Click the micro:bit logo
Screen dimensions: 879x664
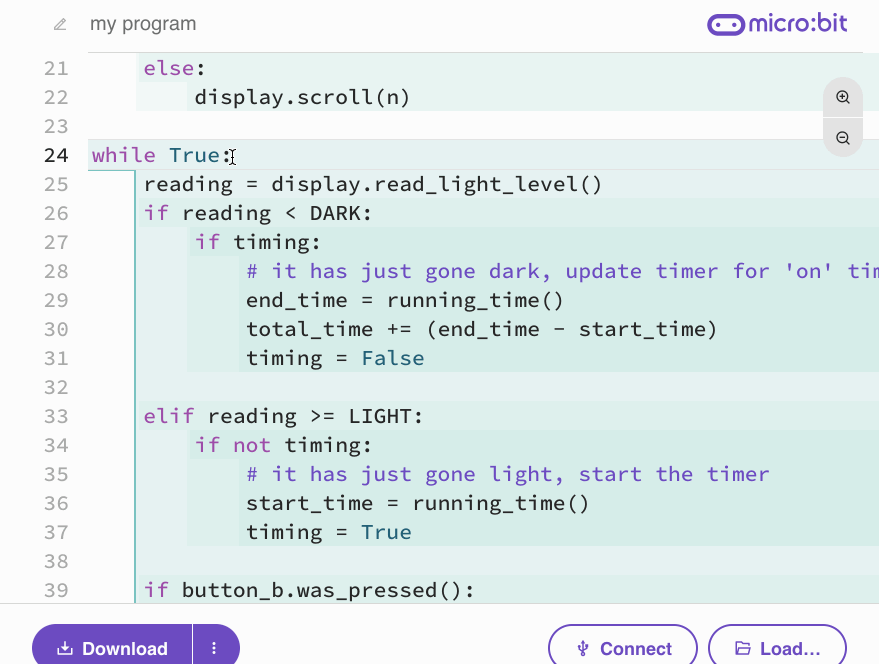pos(779,23)
